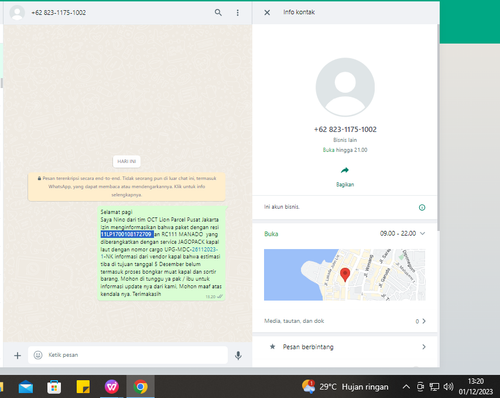Click the Bagikan share arrow icon
This screenshot has height=398, width=500.
(345, 170)
